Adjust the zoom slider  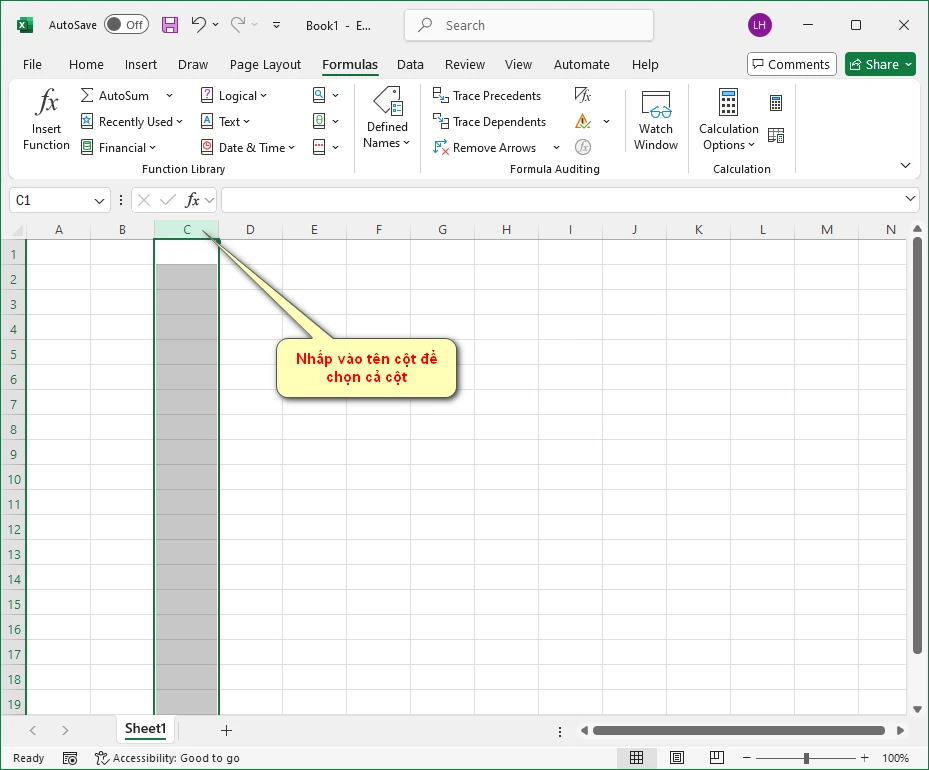click(x=806, y=758)
